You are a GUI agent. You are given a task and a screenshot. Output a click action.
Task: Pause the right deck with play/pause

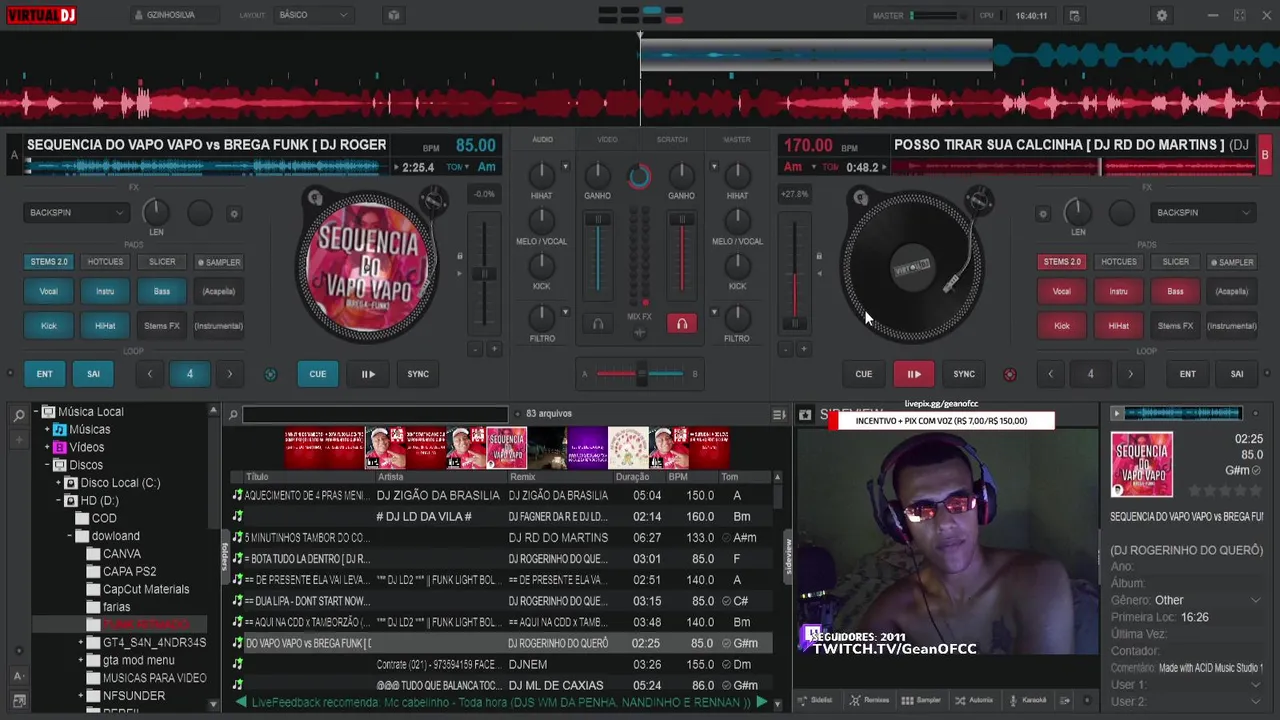(914, 374)
